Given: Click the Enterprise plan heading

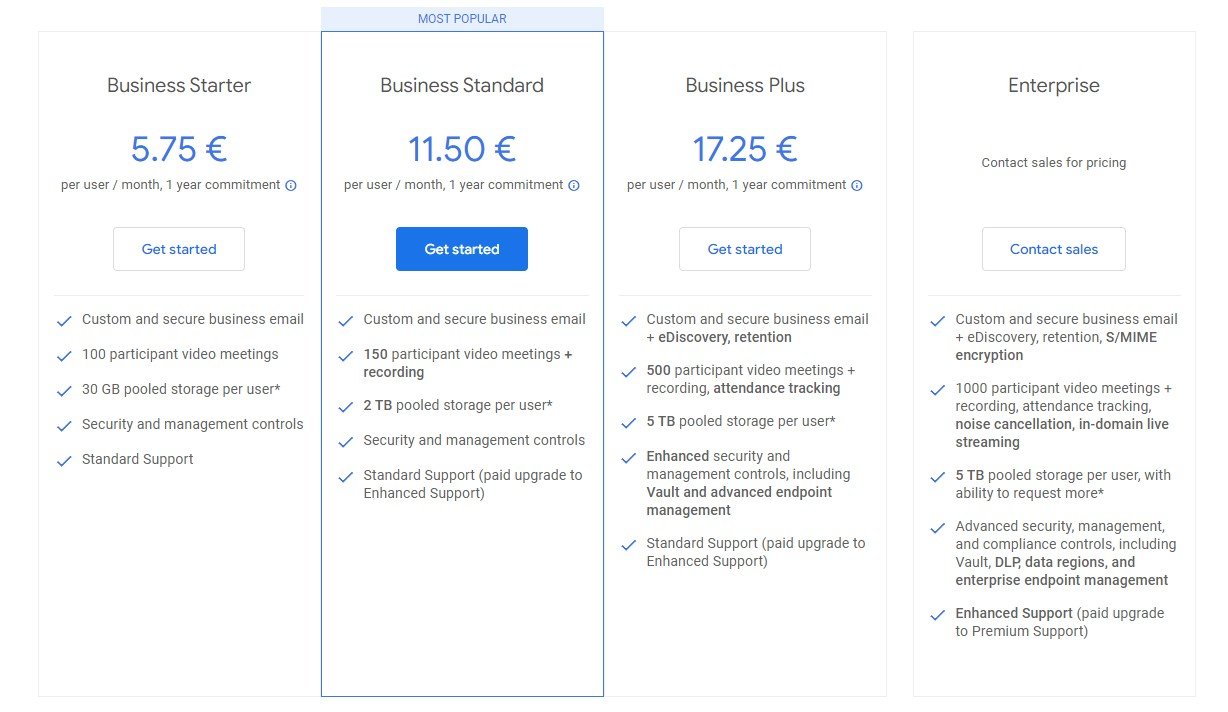Looking at the screenshot, I should [1053, 86].
